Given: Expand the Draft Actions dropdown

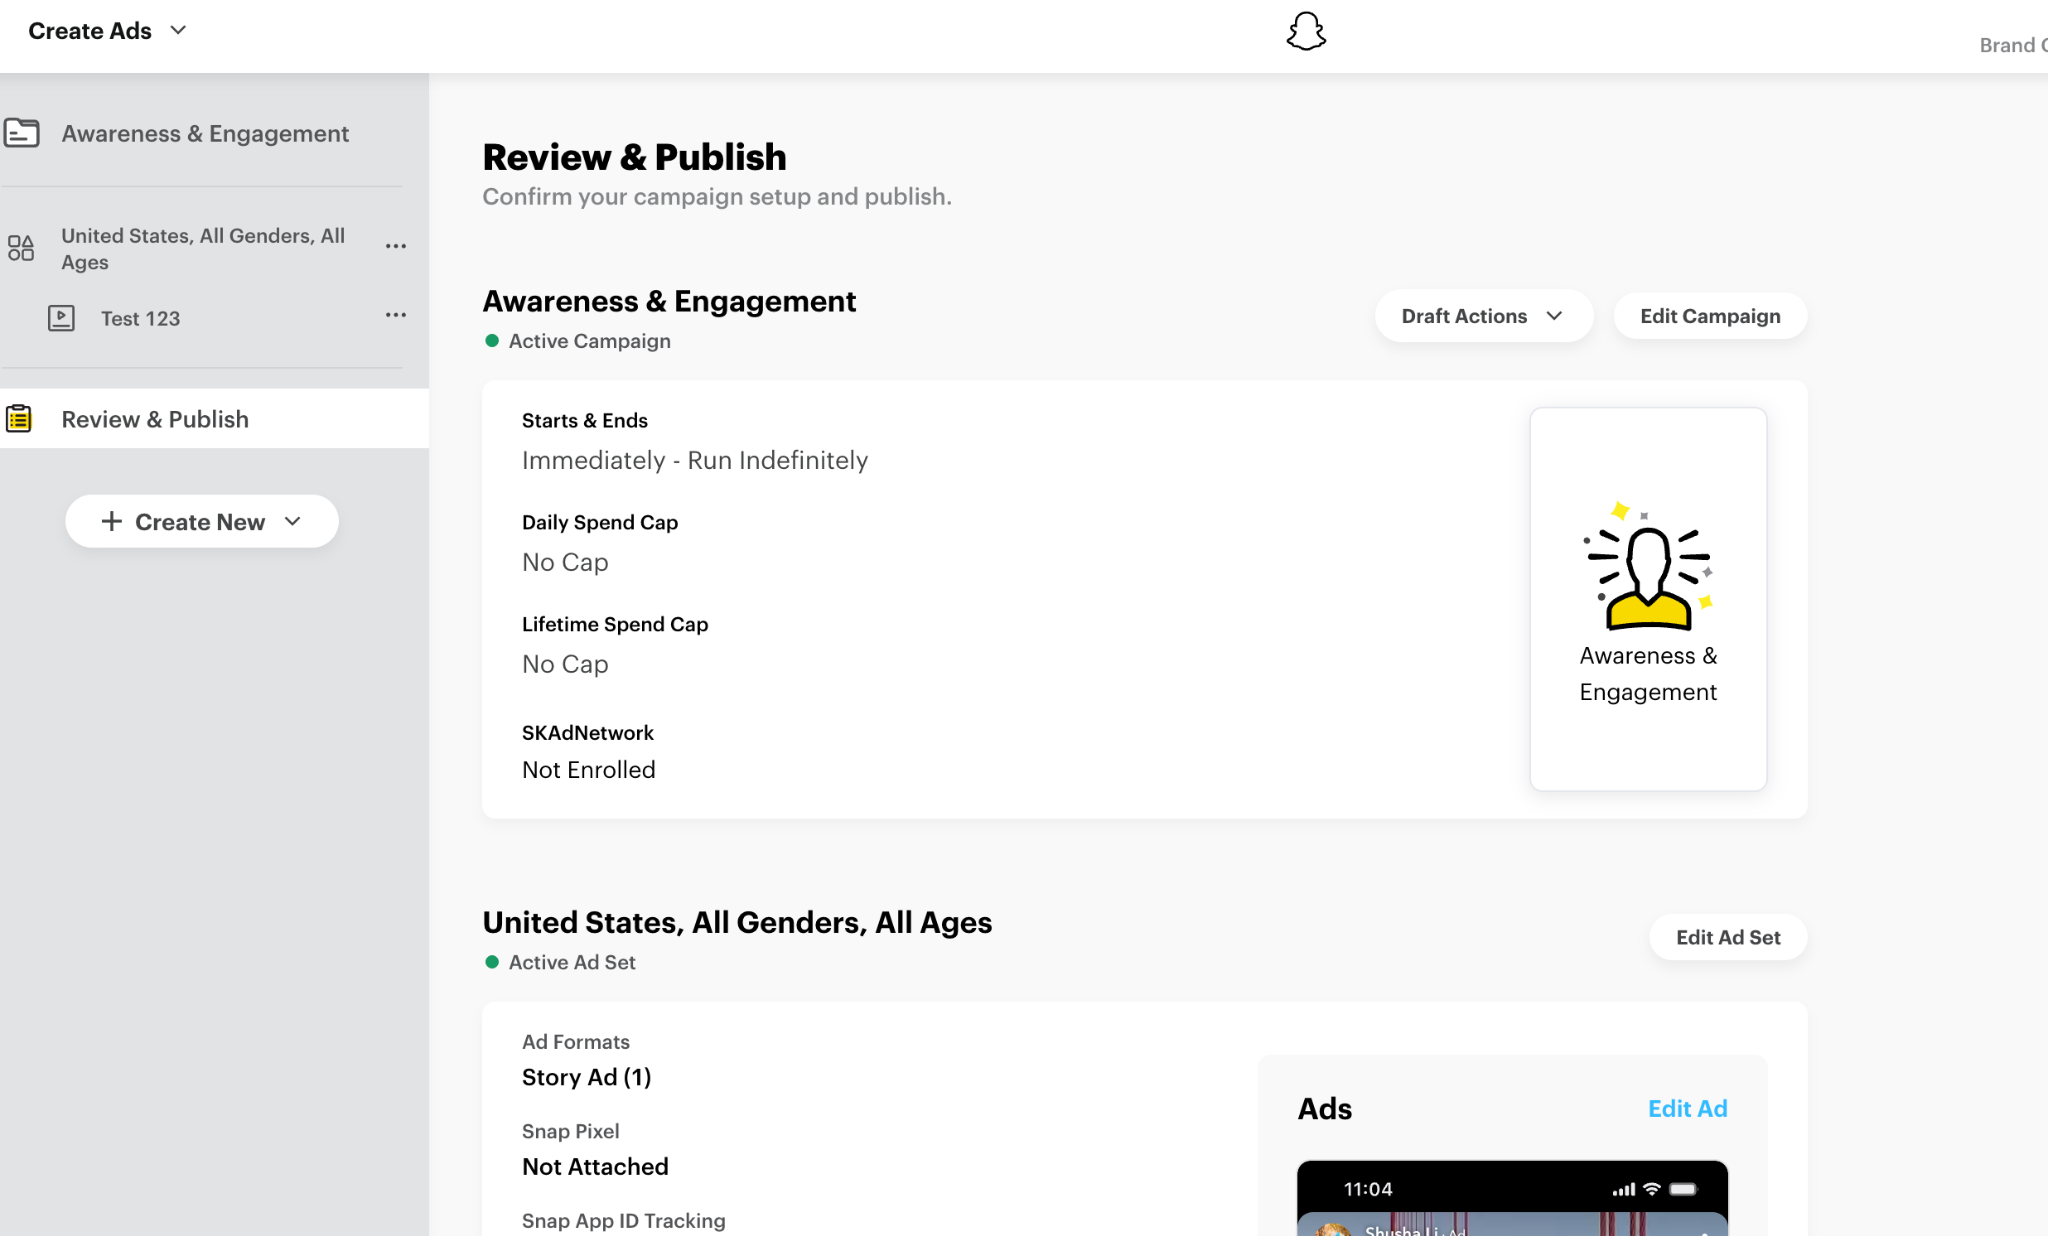Looking at the screenshot, I should point(1483,316).
